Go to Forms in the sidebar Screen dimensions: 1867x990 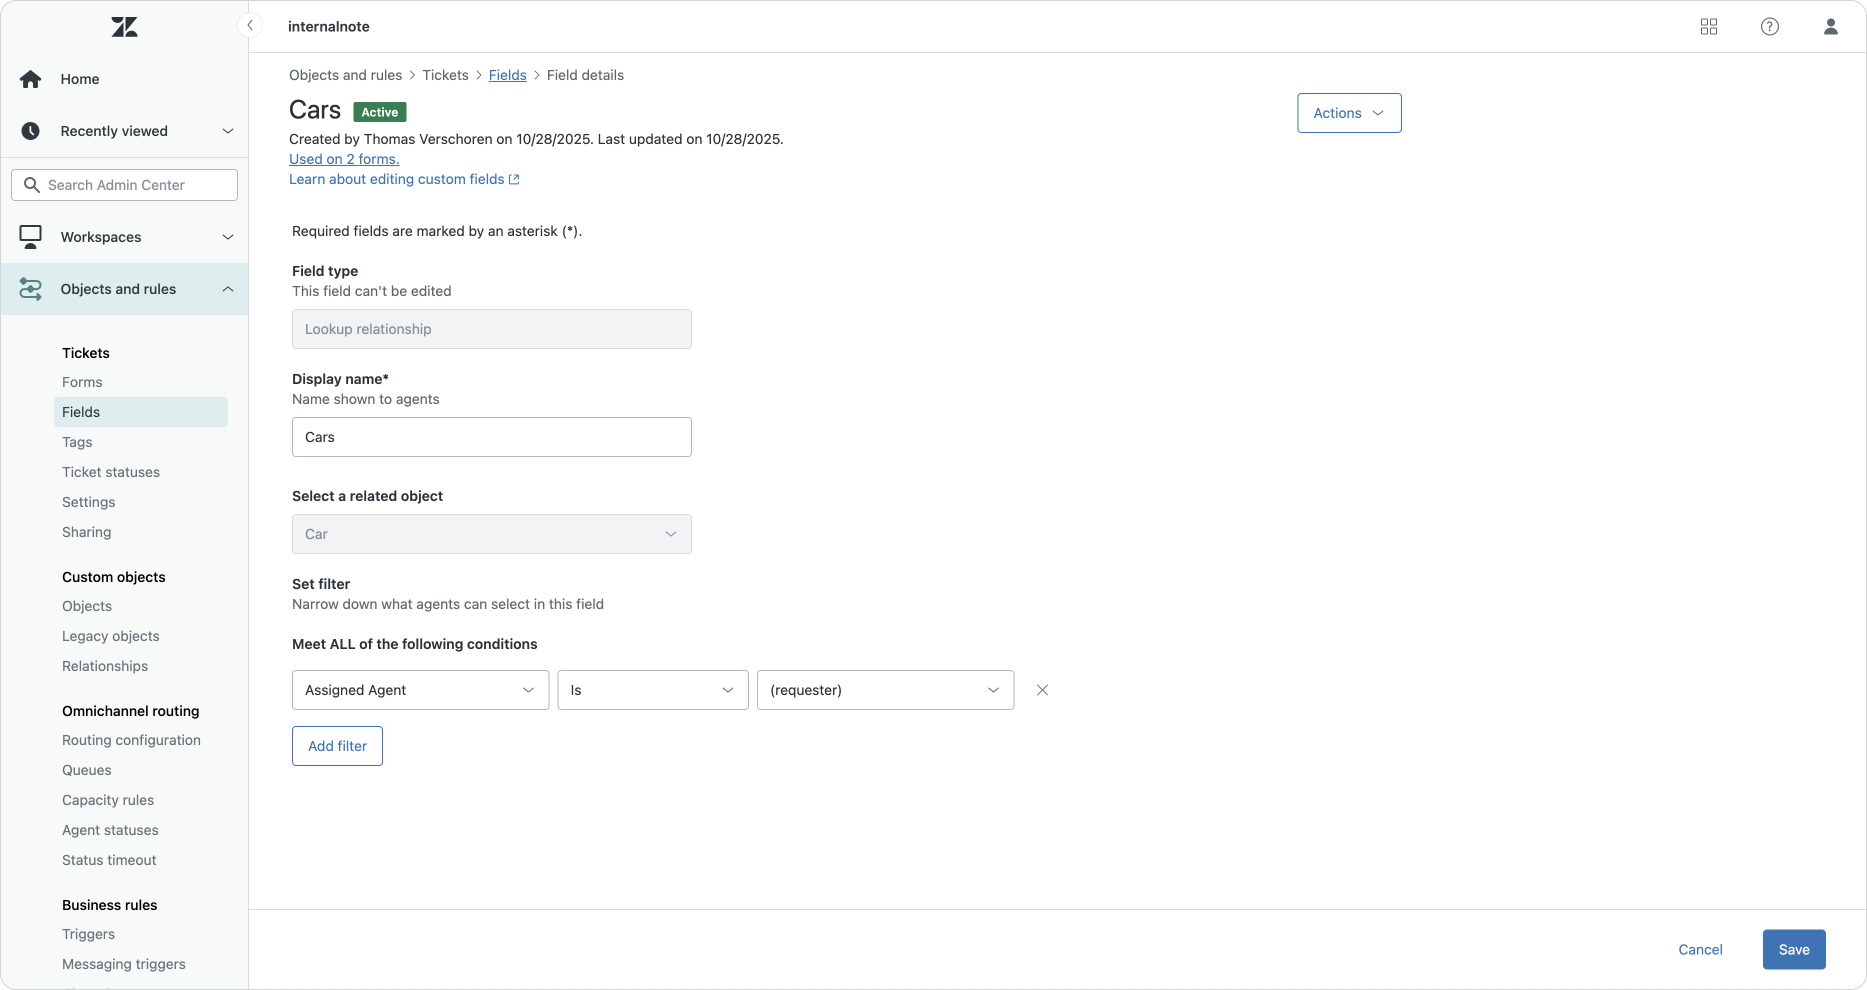tap(82, 382)
